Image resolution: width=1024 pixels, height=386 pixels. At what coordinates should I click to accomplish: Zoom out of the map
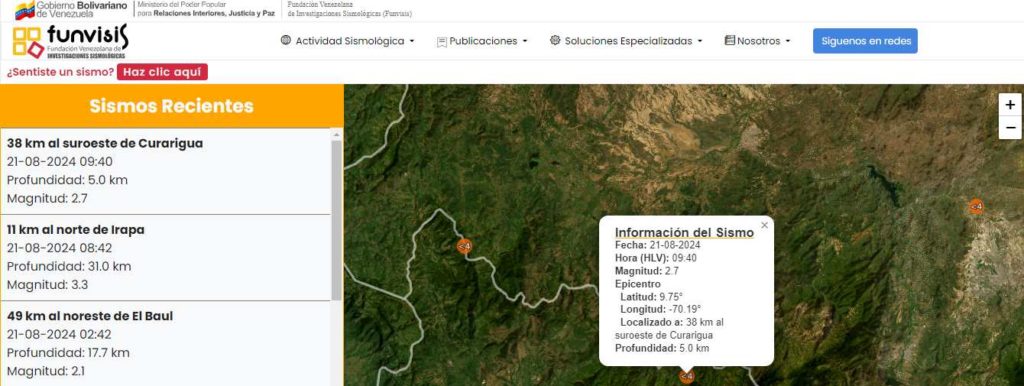click(1010, 127)
